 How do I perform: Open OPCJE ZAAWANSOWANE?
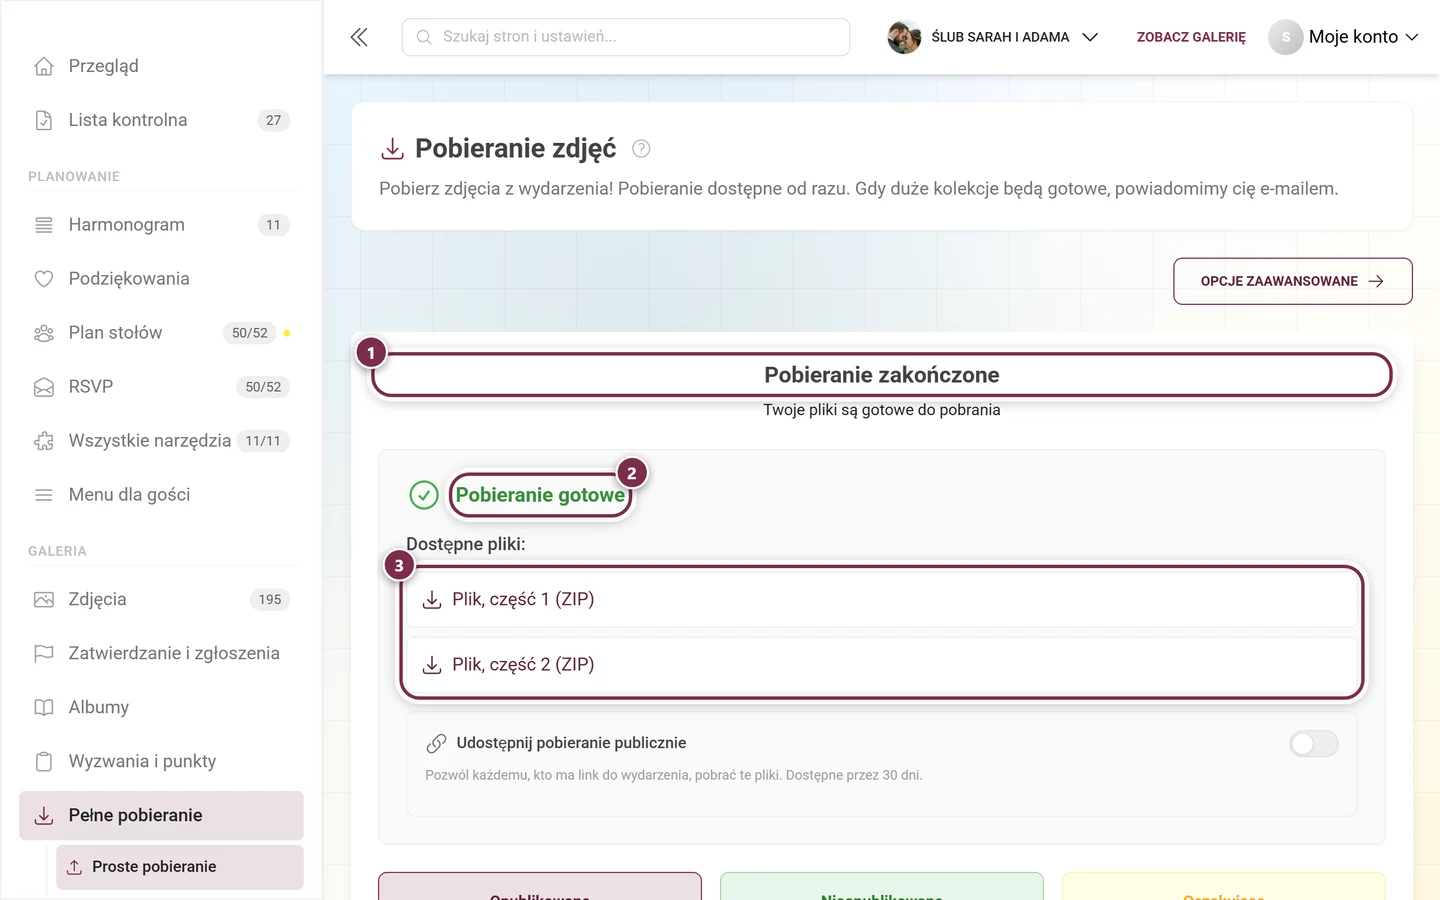[1292, 281]
